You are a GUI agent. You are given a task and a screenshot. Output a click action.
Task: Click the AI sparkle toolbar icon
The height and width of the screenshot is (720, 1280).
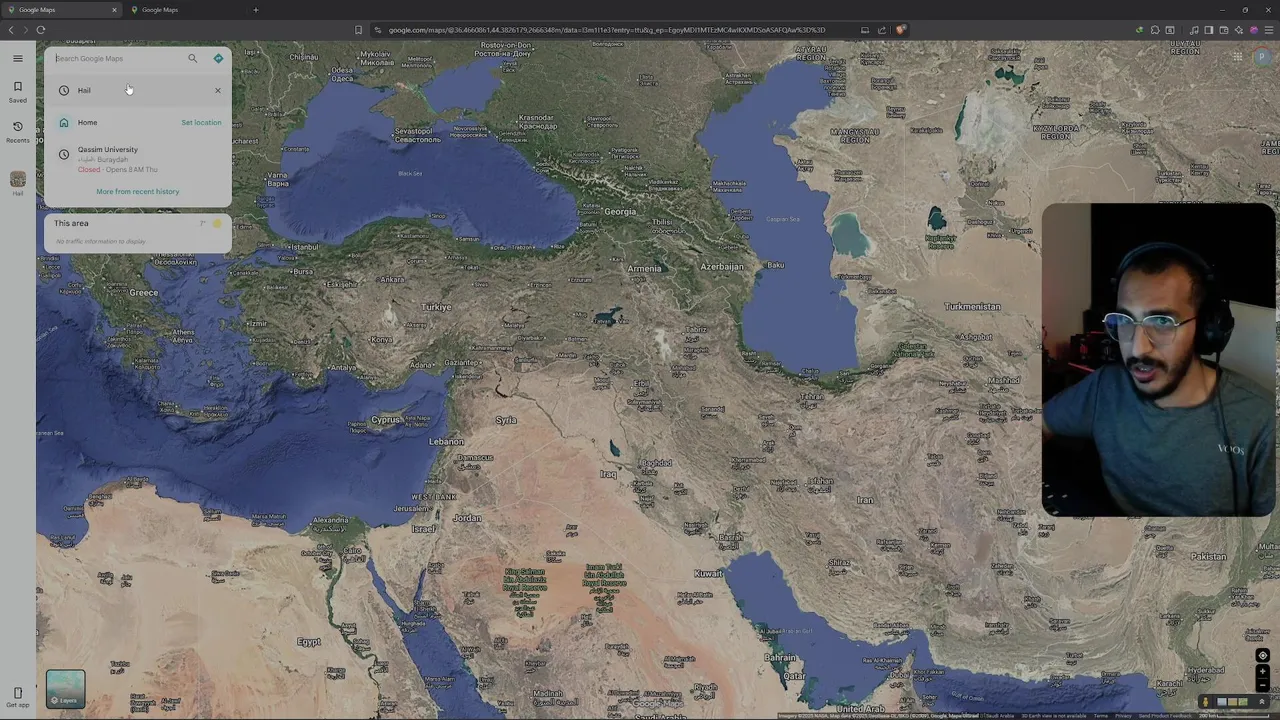(1238, 30)
